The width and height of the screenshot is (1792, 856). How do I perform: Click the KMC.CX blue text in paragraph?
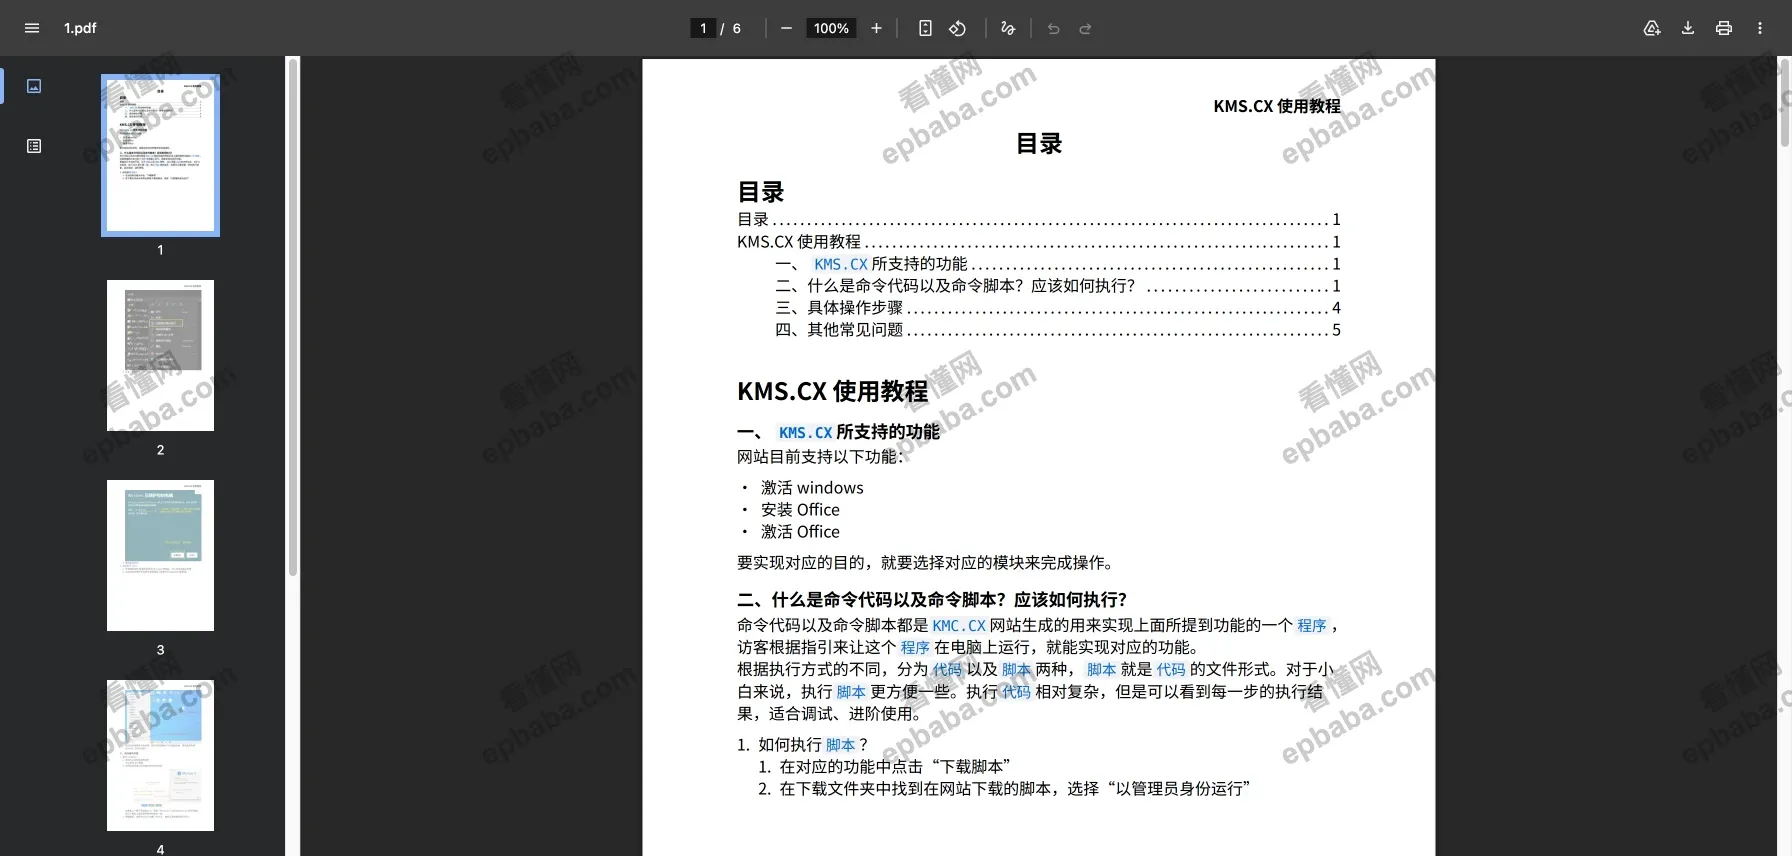pyautogui.click(x=959, y=626)
